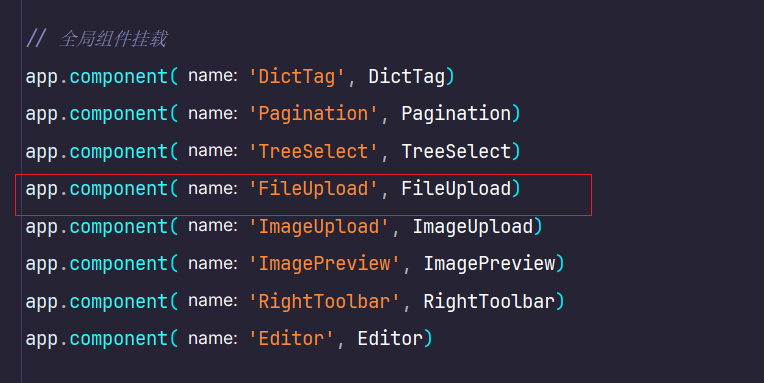Click the 'FileUpload' string in highlighted line
Viewport: 764px width, 383px height.
coord(313,189)
